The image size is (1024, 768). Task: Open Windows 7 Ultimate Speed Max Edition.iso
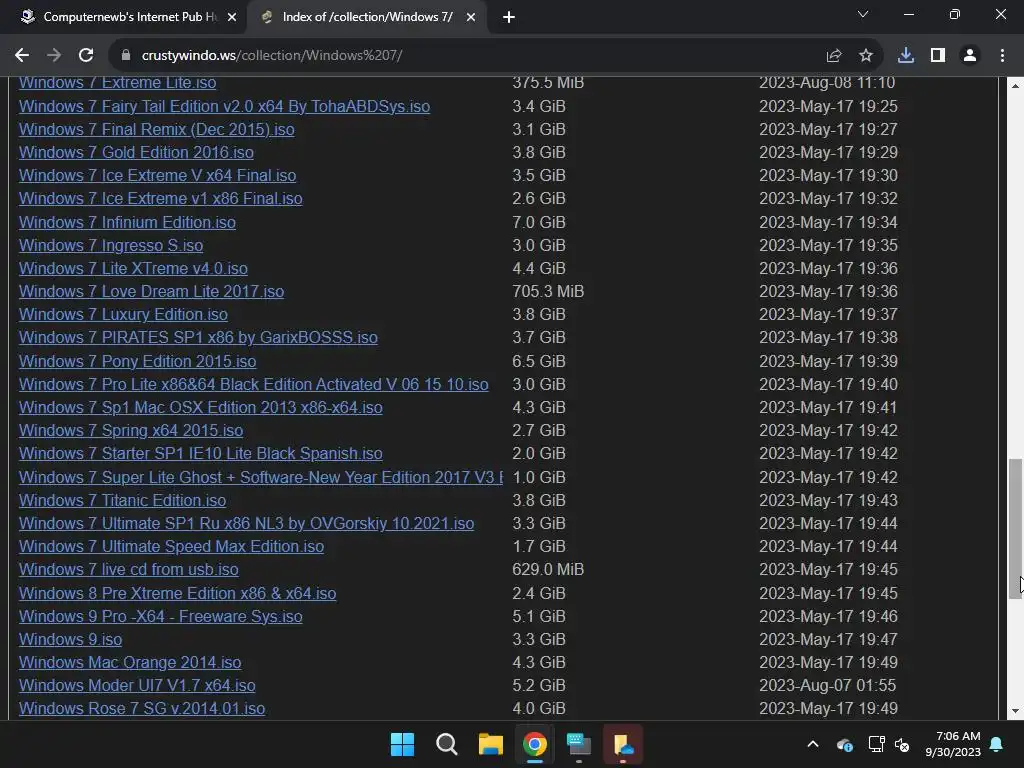pyautogui.click(x=171, y=547)
